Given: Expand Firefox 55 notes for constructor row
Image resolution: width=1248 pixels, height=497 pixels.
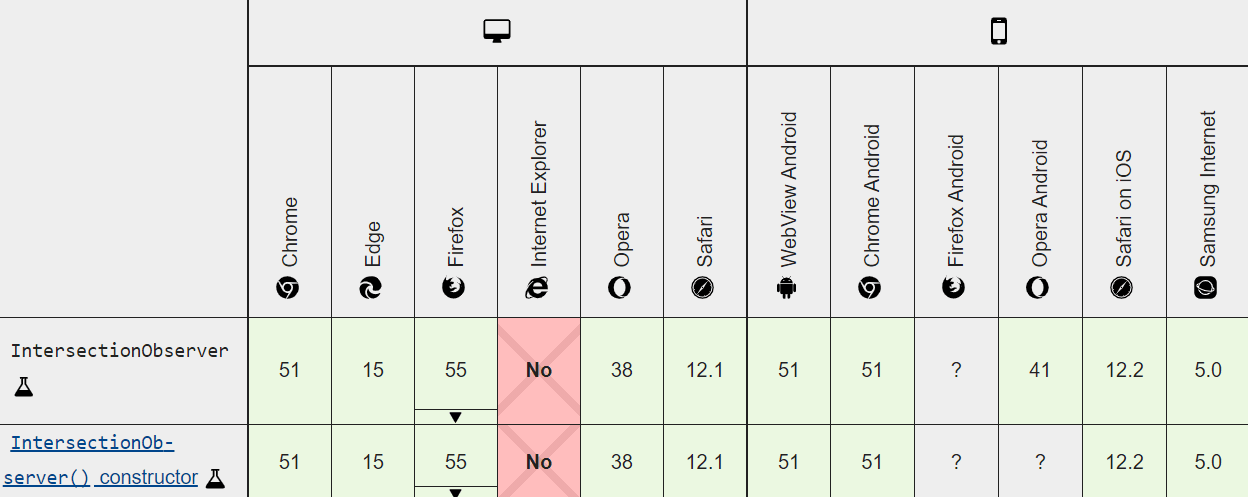Looking at the screenshot, I should pyautogui.click(x=455, y=492).
